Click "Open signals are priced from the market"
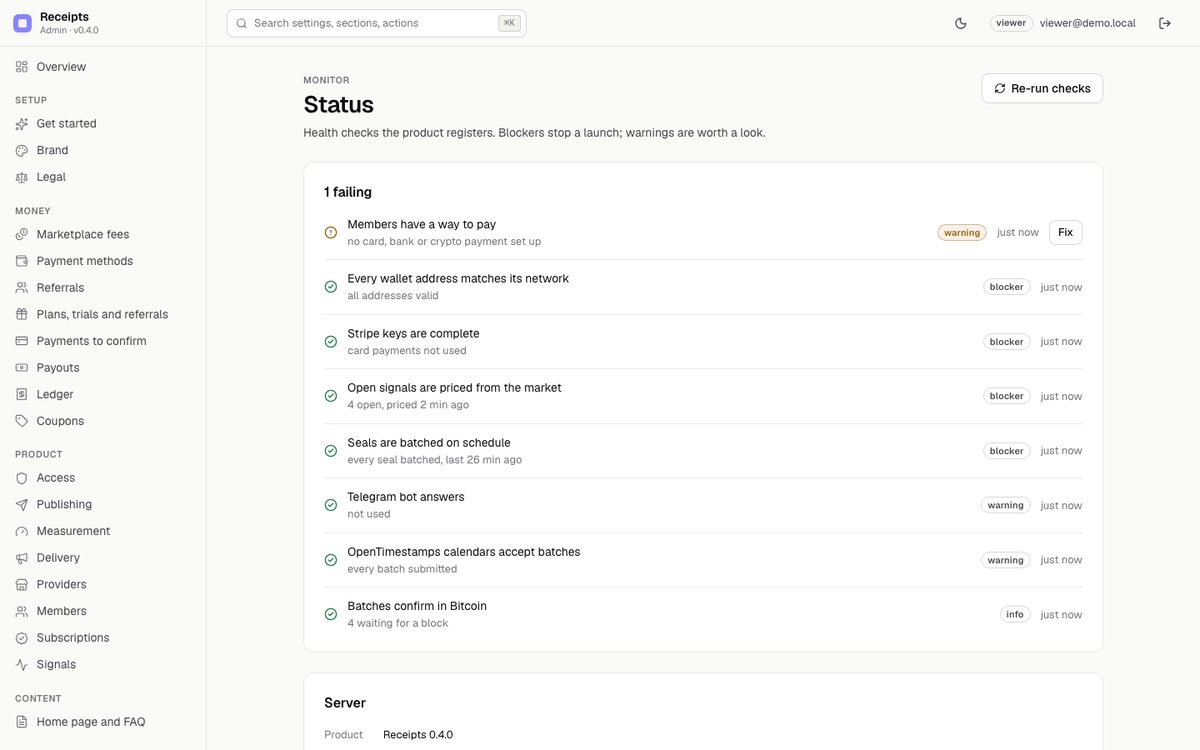The width and height of the screenshot is (1200, 750). point(454,388)
